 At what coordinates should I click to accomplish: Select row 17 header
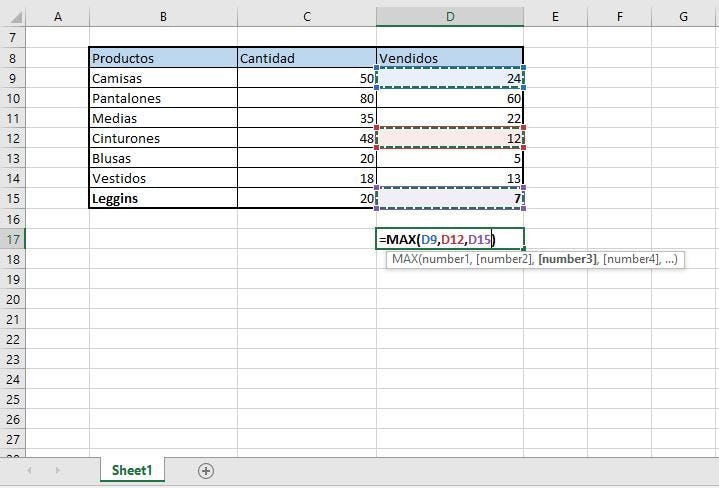[12, 239]
